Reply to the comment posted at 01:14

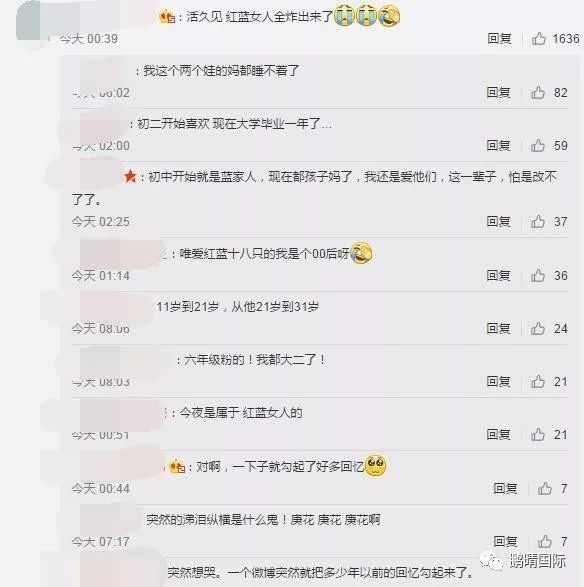(499, 276)
